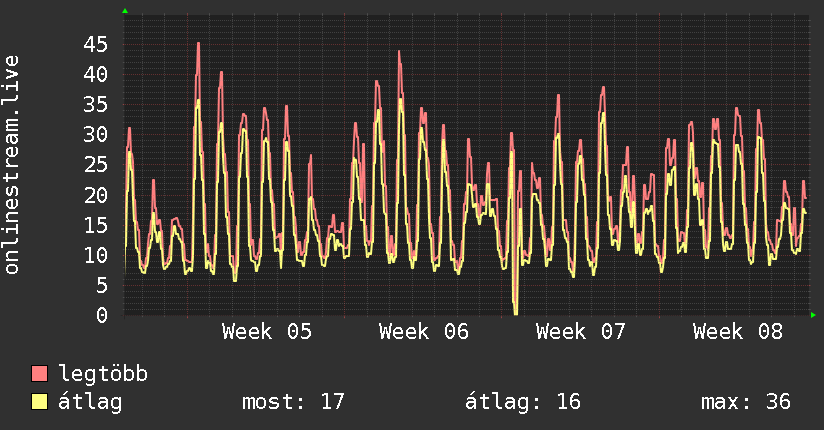The image size is (824, 430).
Task: Click the 35 y-axis tick label
Action: click(x=96, y=105)
